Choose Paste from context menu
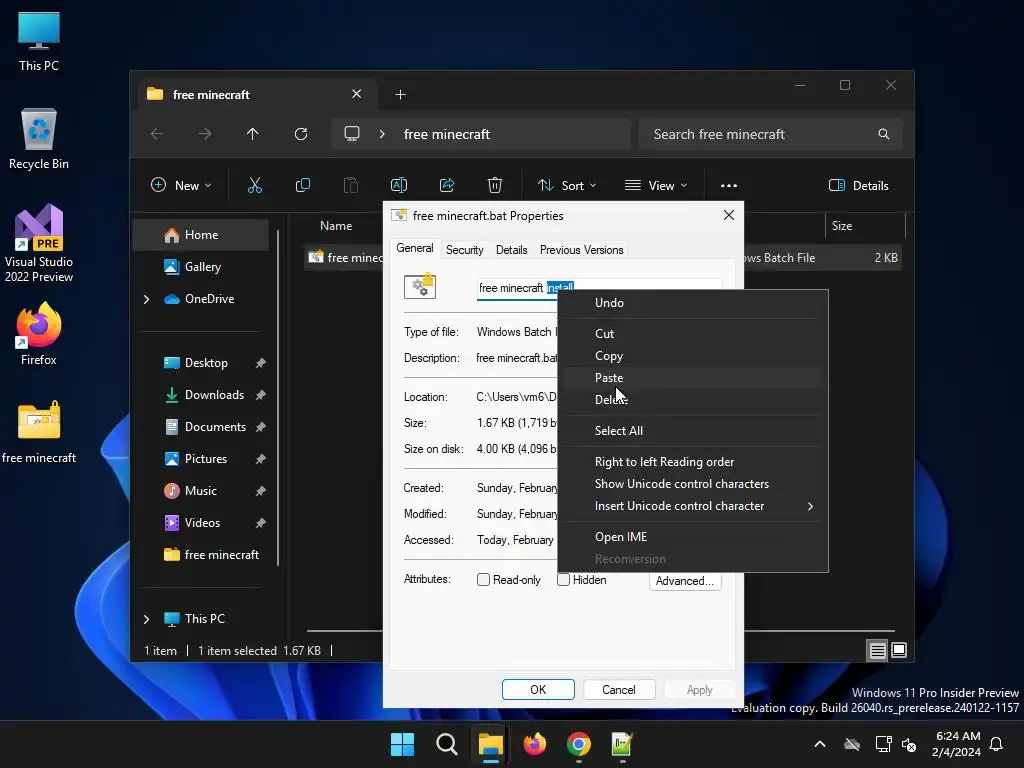Screen dimensions: 1024x768 click(692, 378)
